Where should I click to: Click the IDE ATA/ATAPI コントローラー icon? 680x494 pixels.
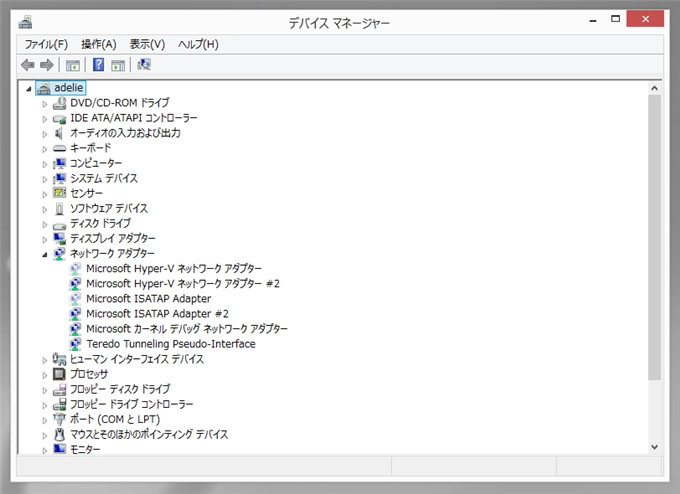point(59,118)
